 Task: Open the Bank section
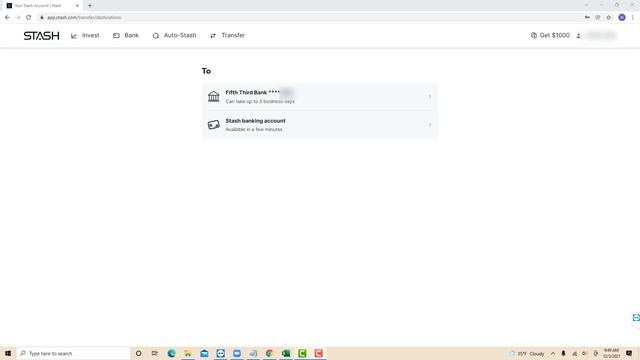tap(126, 36)
